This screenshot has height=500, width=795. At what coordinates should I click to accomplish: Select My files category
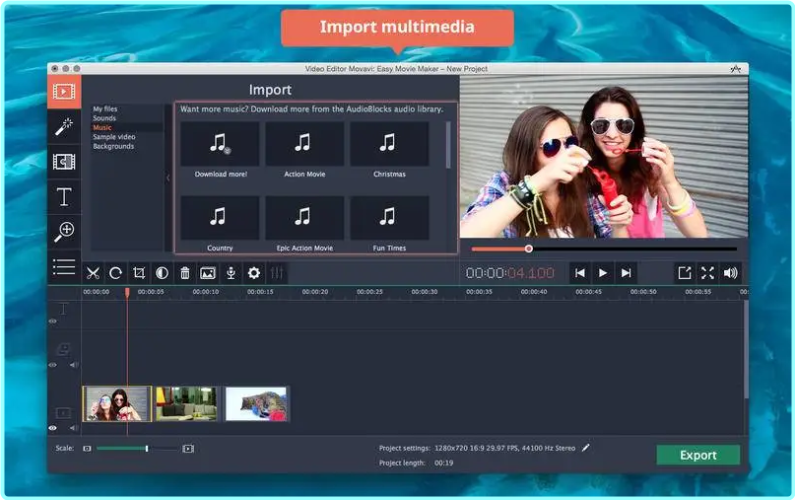[105, 109]
